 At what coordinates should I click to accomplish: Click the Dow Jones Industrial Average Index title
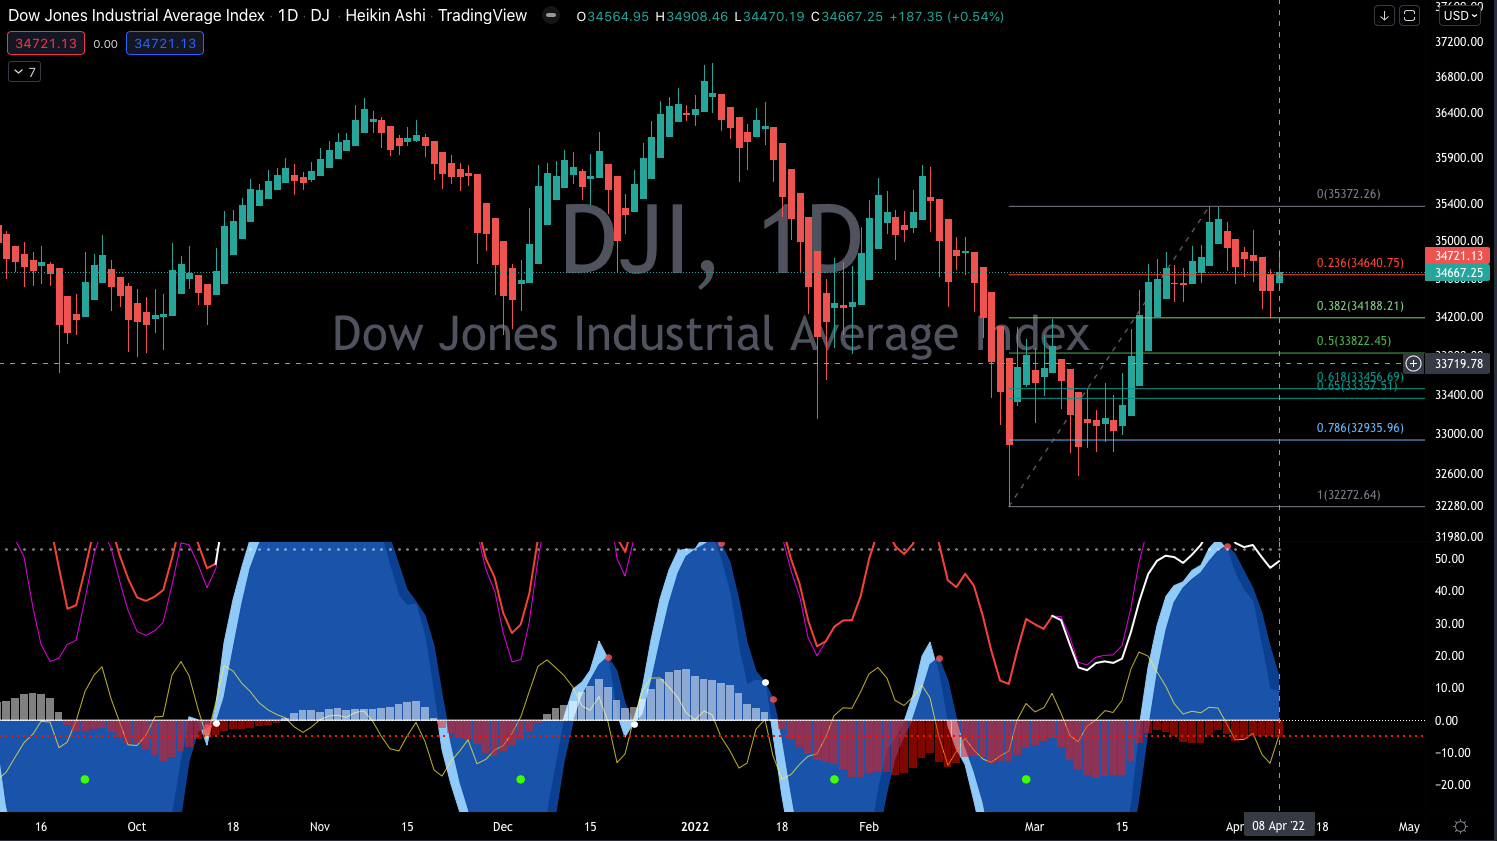(137, 16)
